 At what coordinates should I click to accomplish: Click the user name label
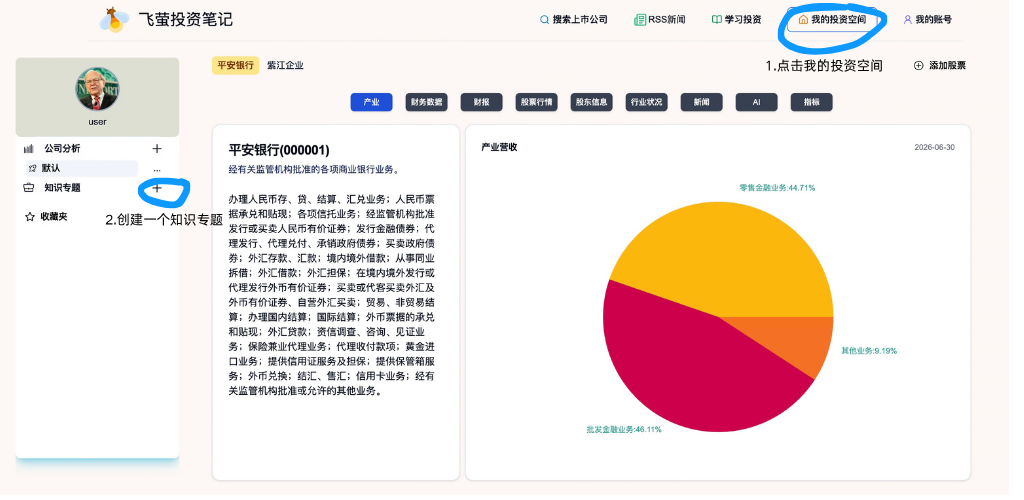tap(97, 122)
